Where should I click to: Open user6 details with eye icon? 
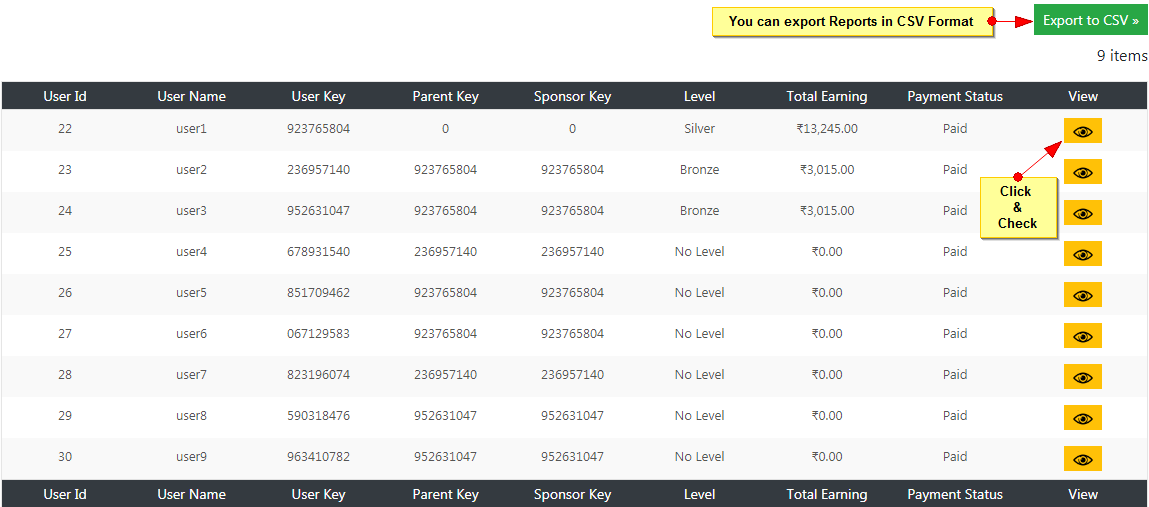[x=1082, y=336]
